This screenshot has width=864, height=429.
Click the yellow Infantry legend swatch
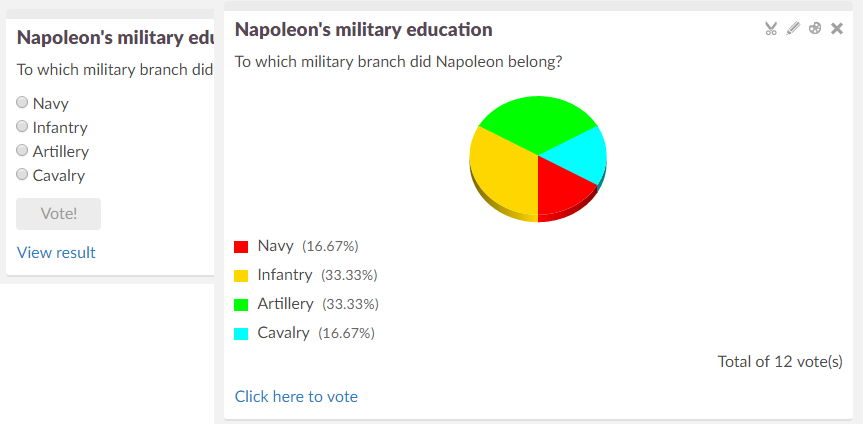point(241,275)
